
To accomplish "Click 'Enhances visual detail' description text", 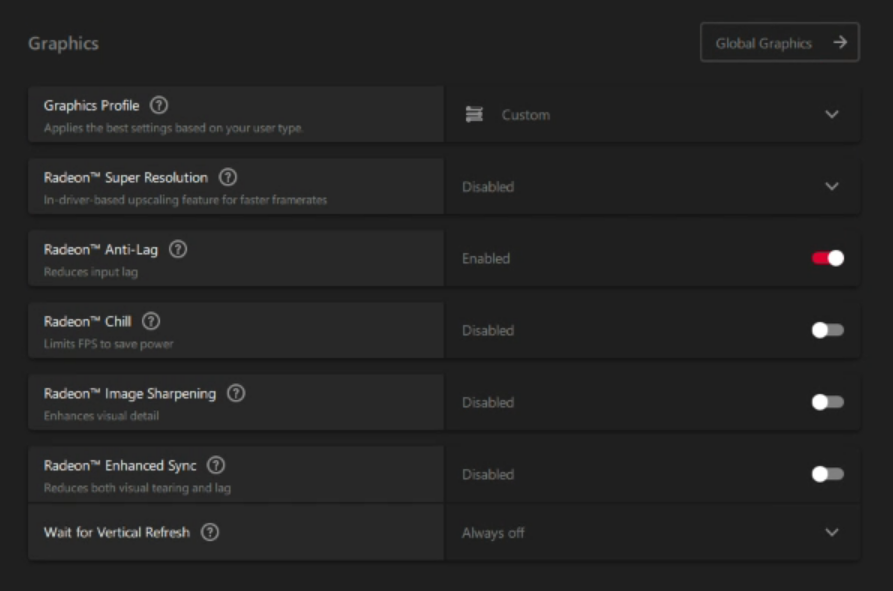I will [x=101, y=416].
